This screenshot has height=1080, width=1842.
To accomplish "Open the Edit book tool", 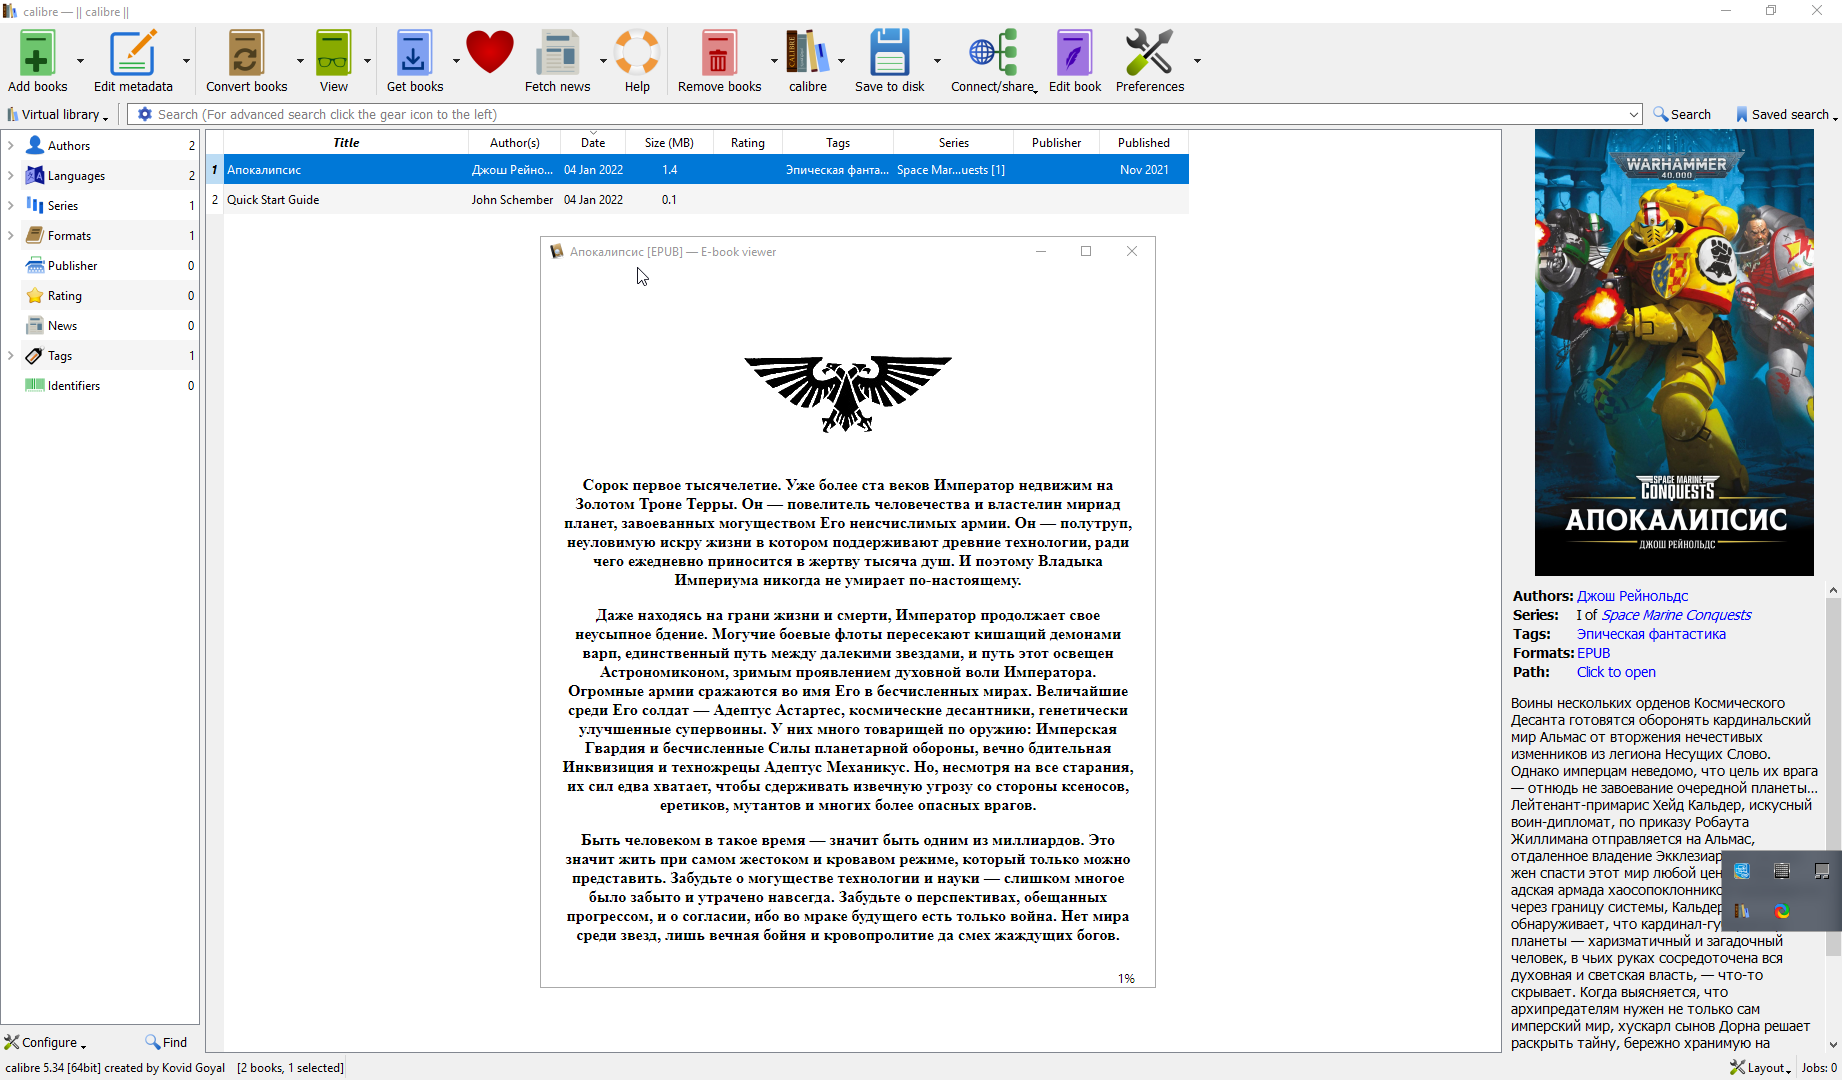I will pos(1074,54).
